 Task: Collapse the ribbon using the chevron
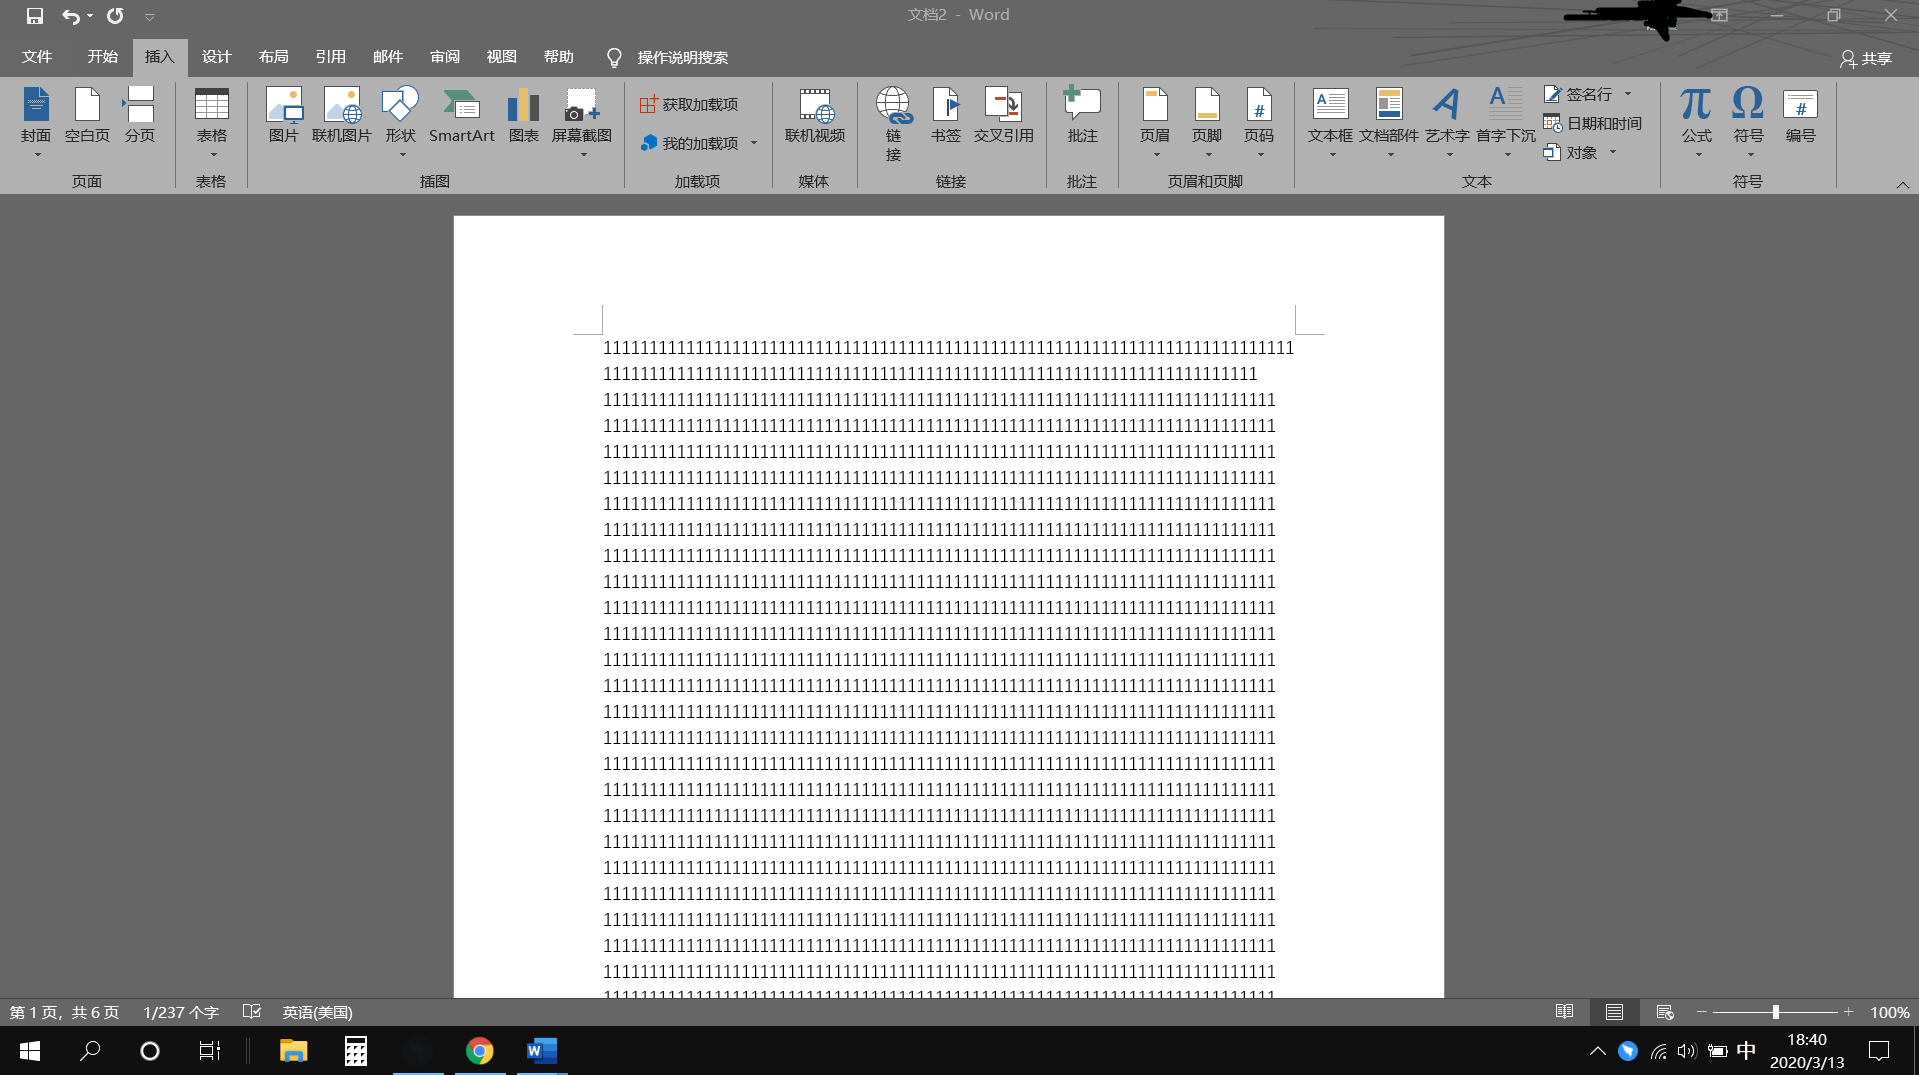point(1902,185)
